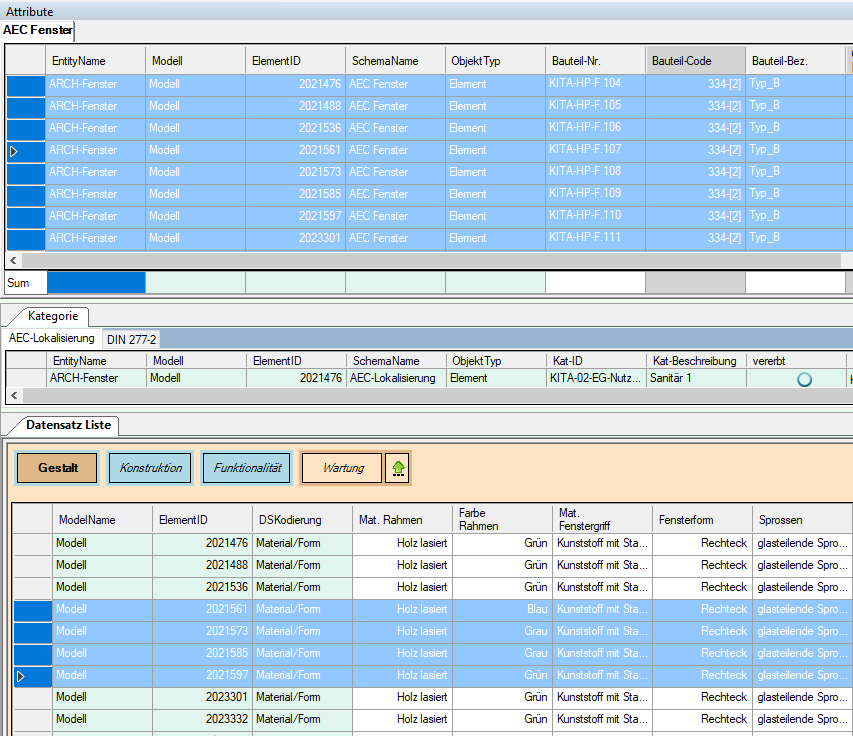853x736 pixels.
Task: Click Mat. Rahmen cell of ElementID 2021476 row
Action: tap(402, 543)
